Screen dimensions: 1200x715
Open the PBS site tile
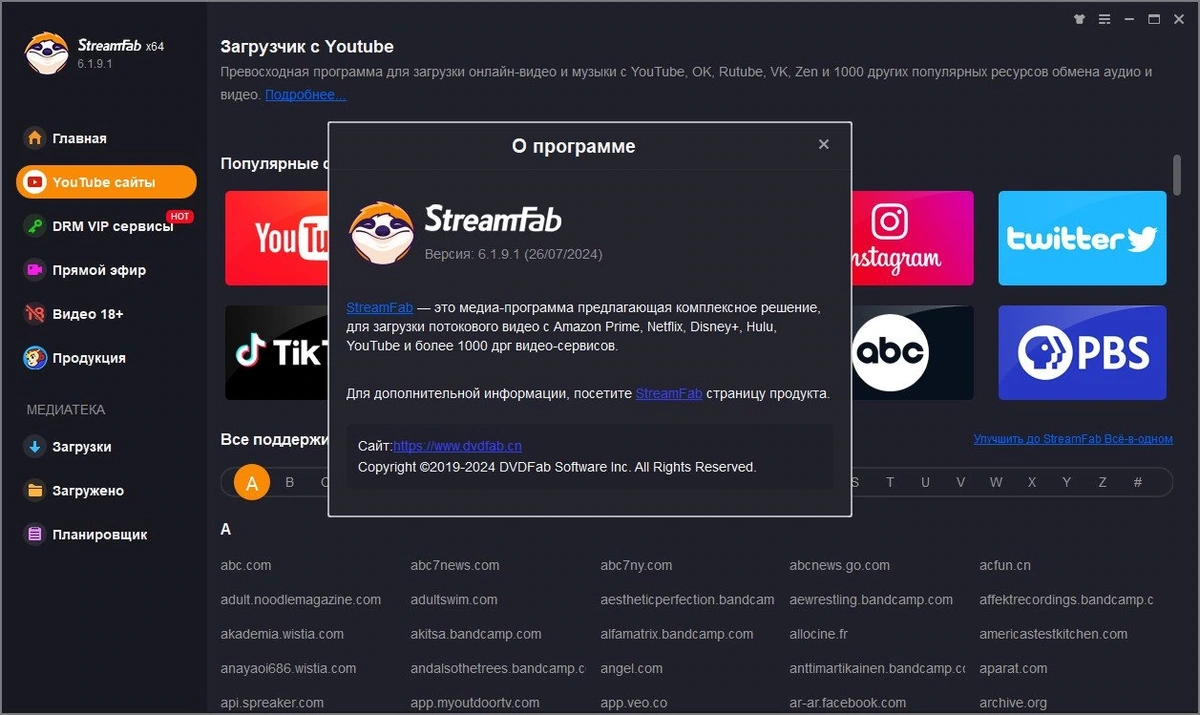coord(1082,352)
